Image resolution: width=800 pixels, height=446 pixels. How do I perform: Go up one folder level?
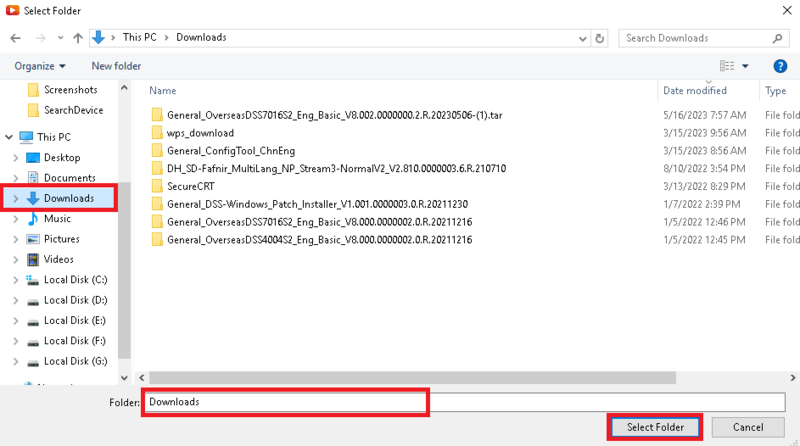78,38
